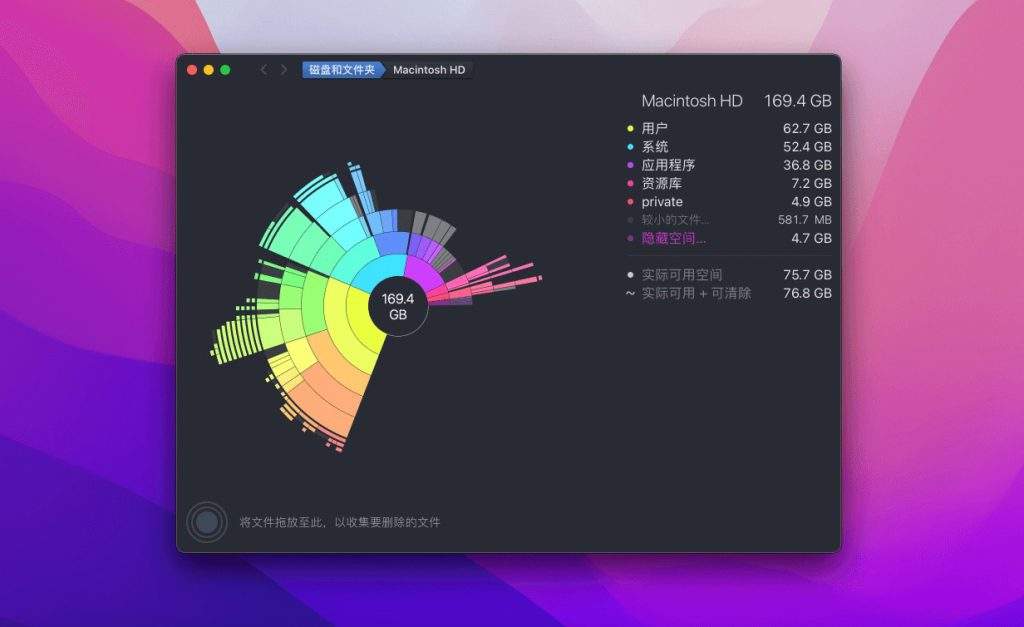Open the 隐藏空间... link
This screenshot has width=1024, height=627.
[x=673, y=239]
